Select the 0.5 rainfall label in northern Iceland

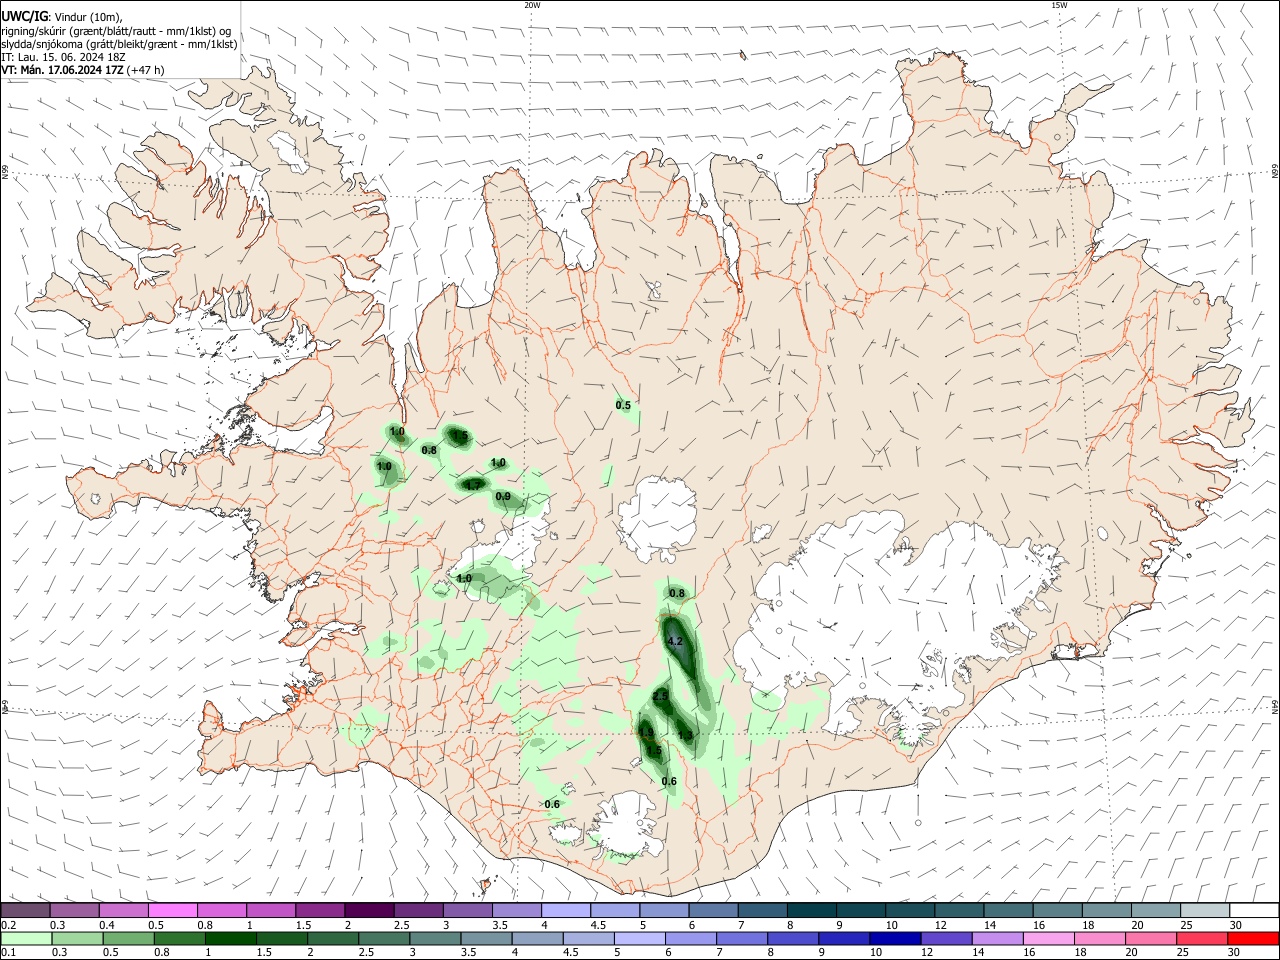pyautogui.click(x=623, y=405)
